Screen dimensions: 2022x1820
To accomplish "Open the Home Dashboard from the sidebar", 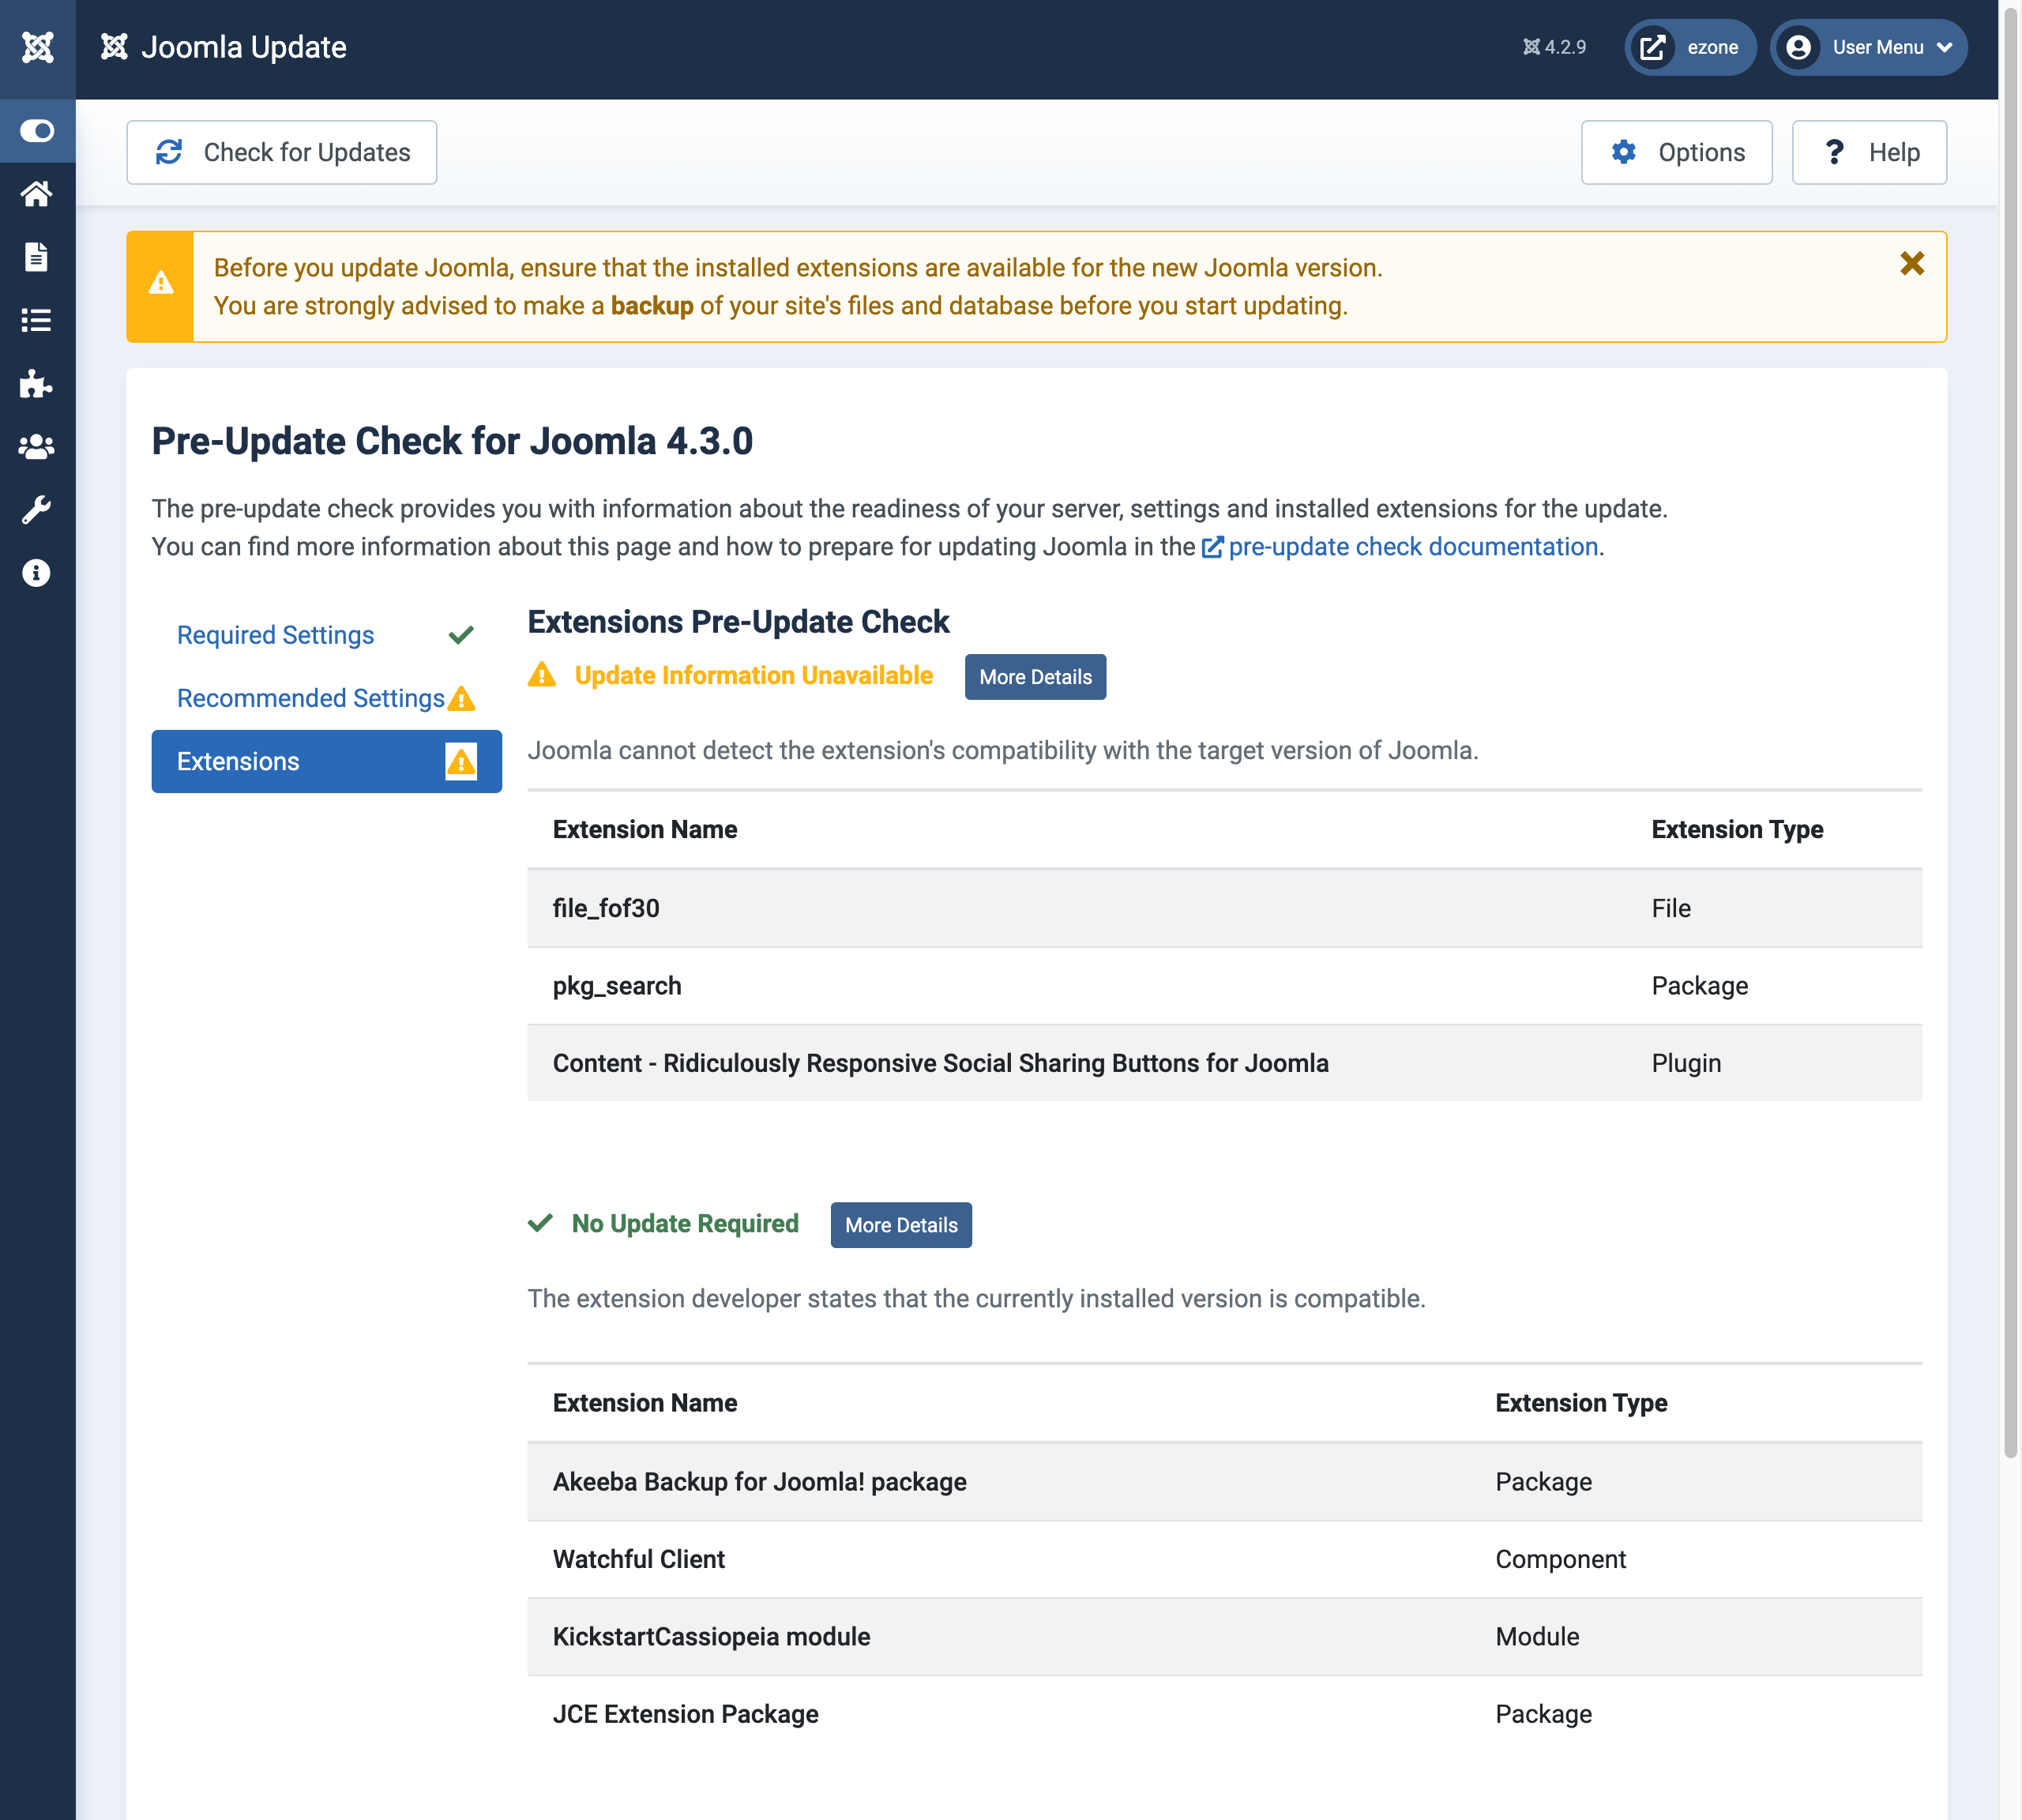I will (37, 194).
